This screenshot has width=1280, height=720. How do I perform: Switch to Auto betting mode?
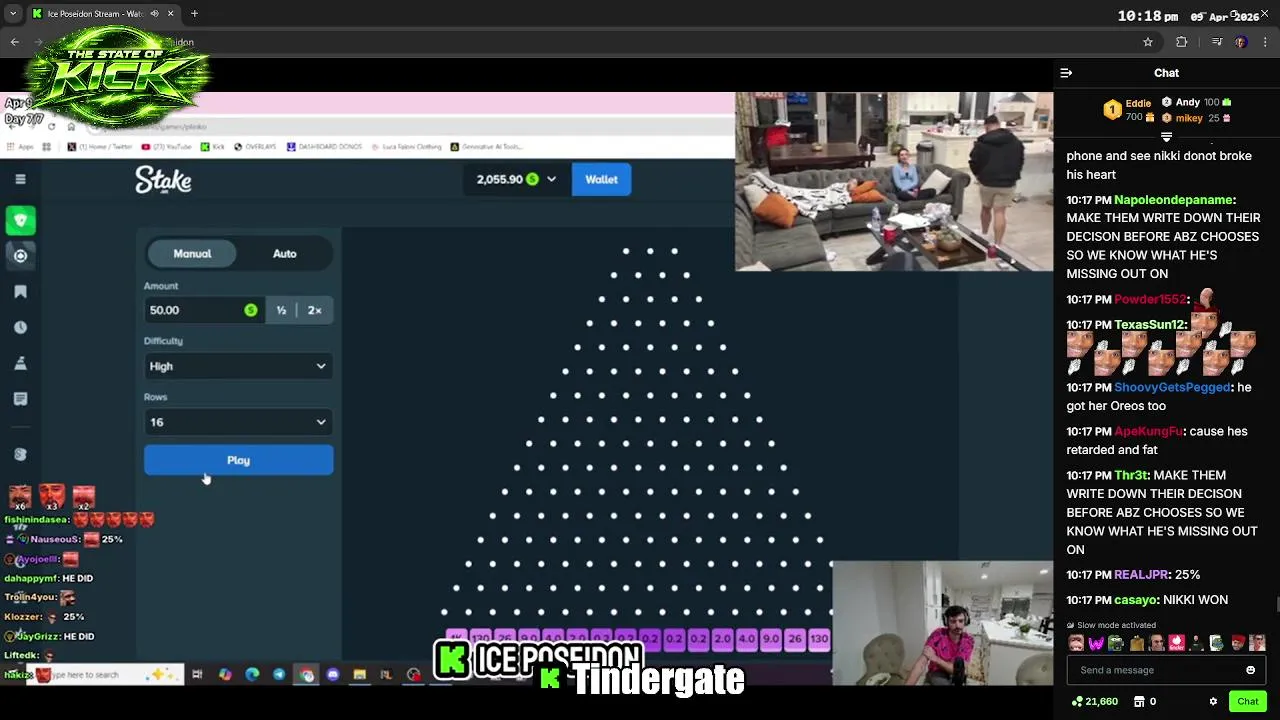point(285,254)
